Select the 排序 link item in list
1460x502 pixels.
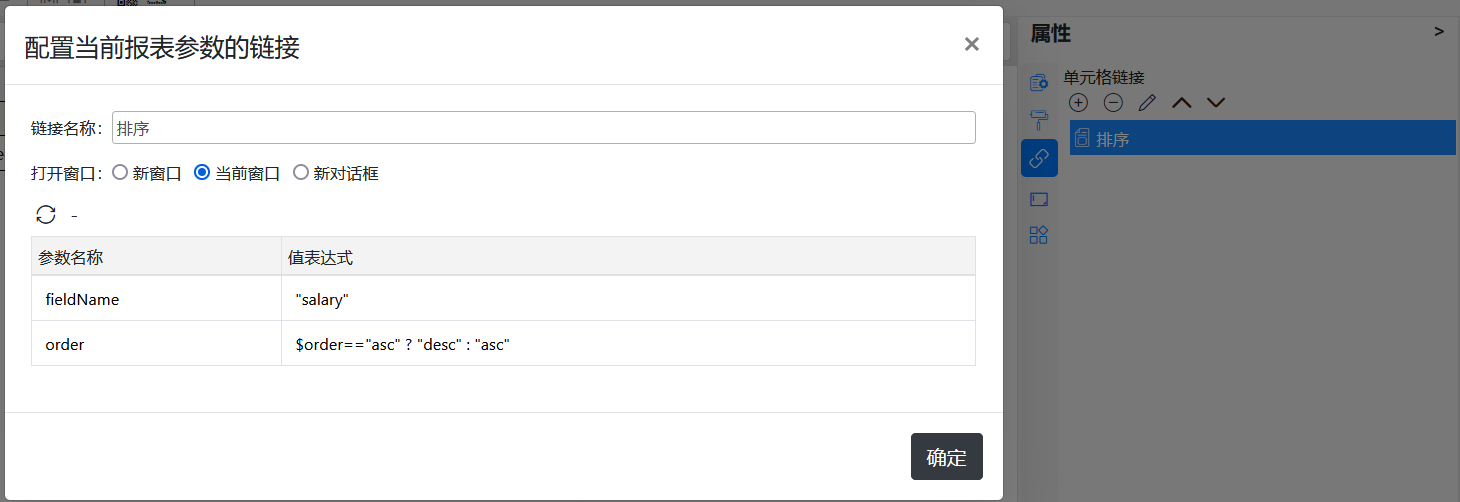[1262, 138]
